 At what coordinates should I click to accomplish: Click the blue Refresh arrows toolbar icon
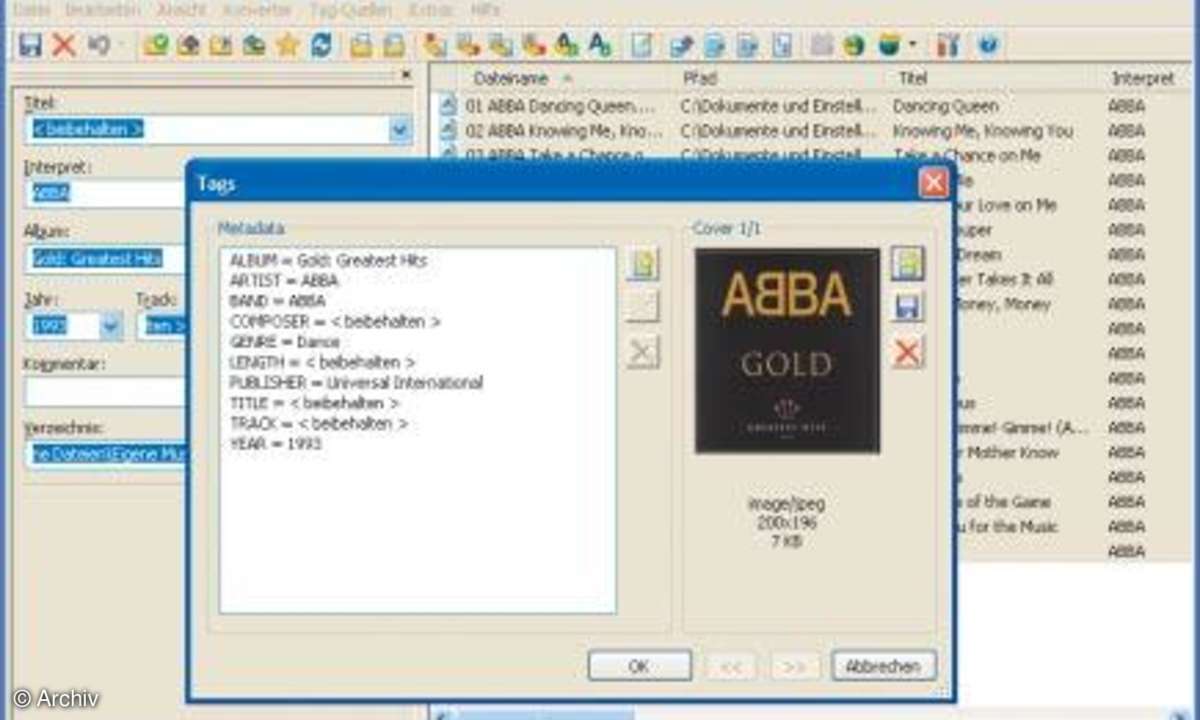point(322,45)
